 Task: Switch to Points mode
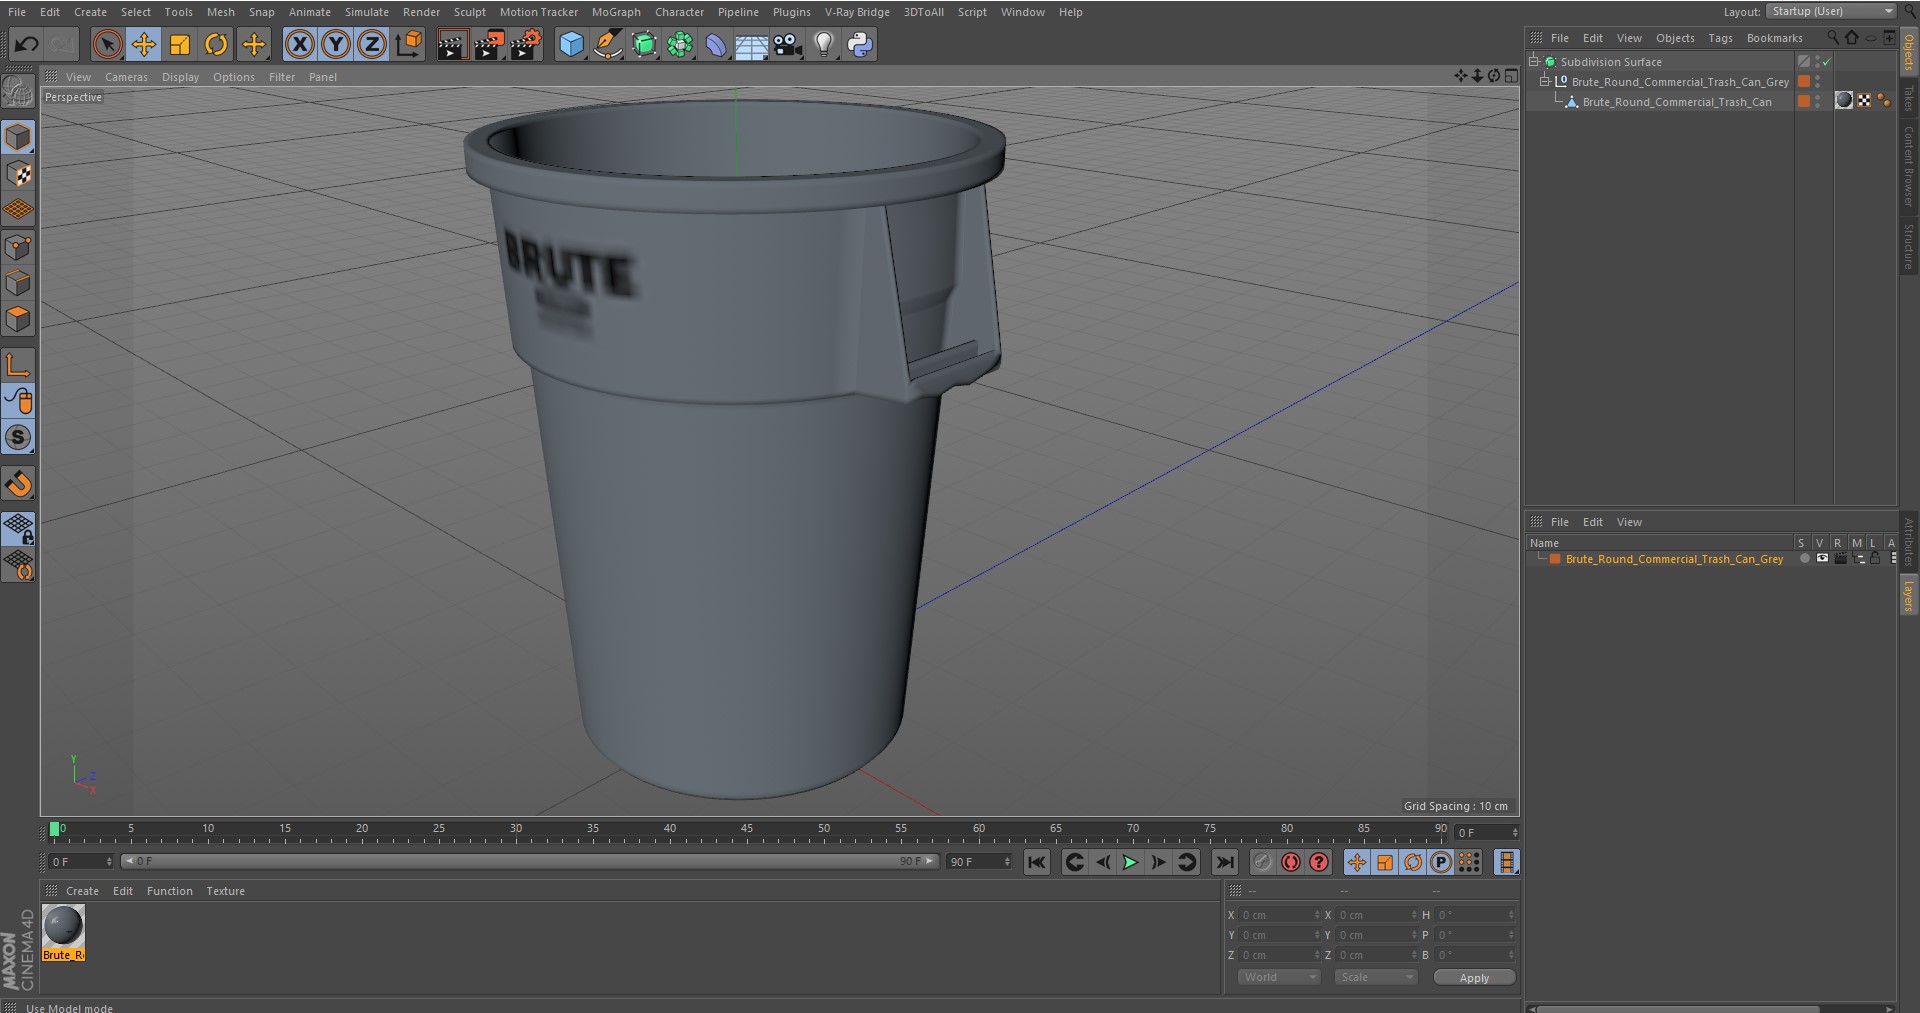tap(18, 247)
